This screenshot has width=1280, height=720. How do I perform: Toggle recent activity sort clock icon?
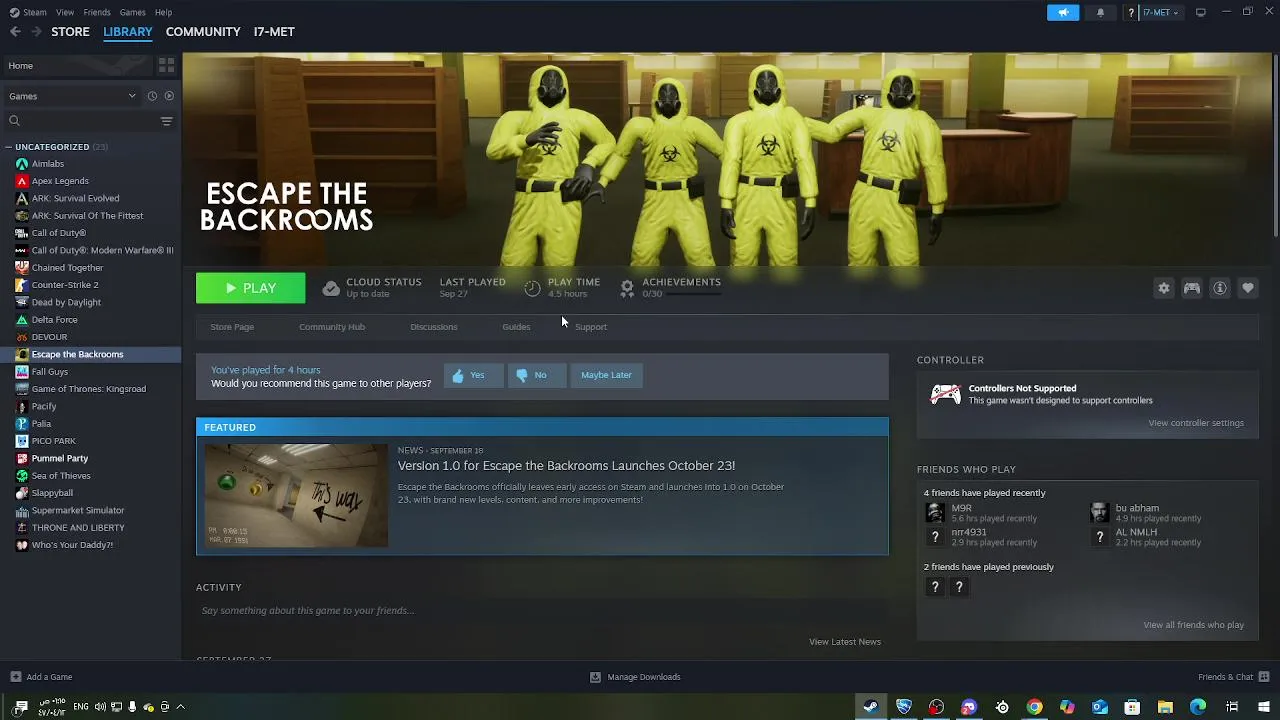[152, 96]
